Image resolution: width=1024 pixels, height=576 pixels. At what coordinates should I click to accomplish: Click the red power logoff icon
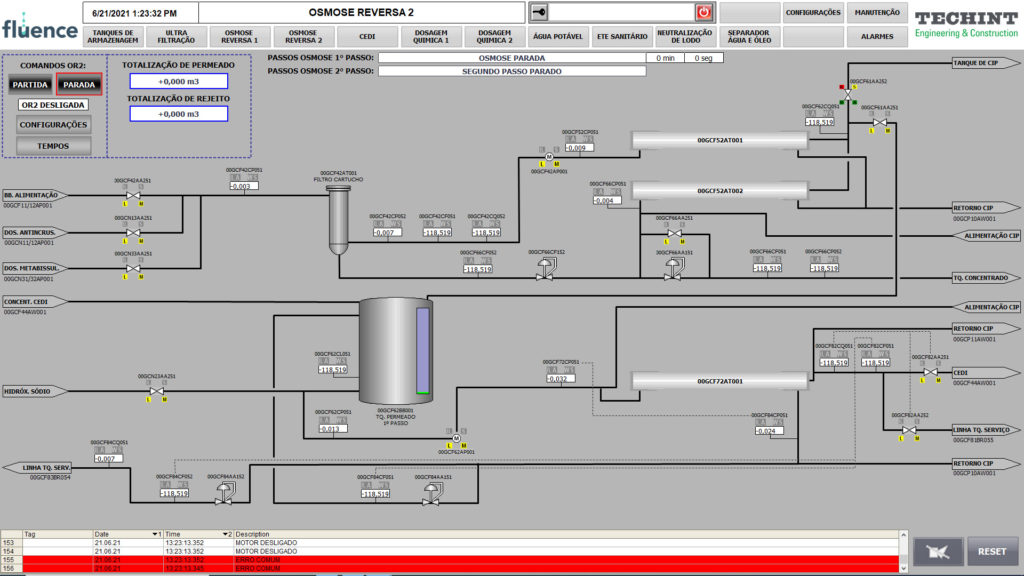[x=703, y=12]
